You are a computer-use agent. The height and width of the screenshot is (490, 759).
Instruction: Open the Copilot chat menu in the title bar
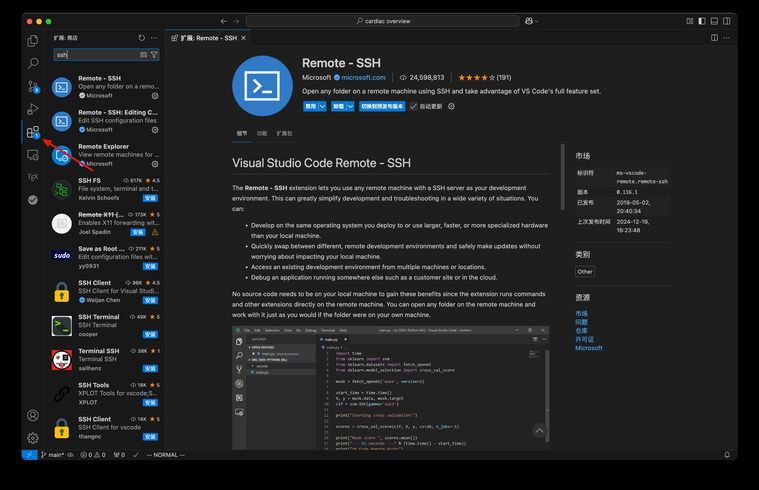[529, 21]
